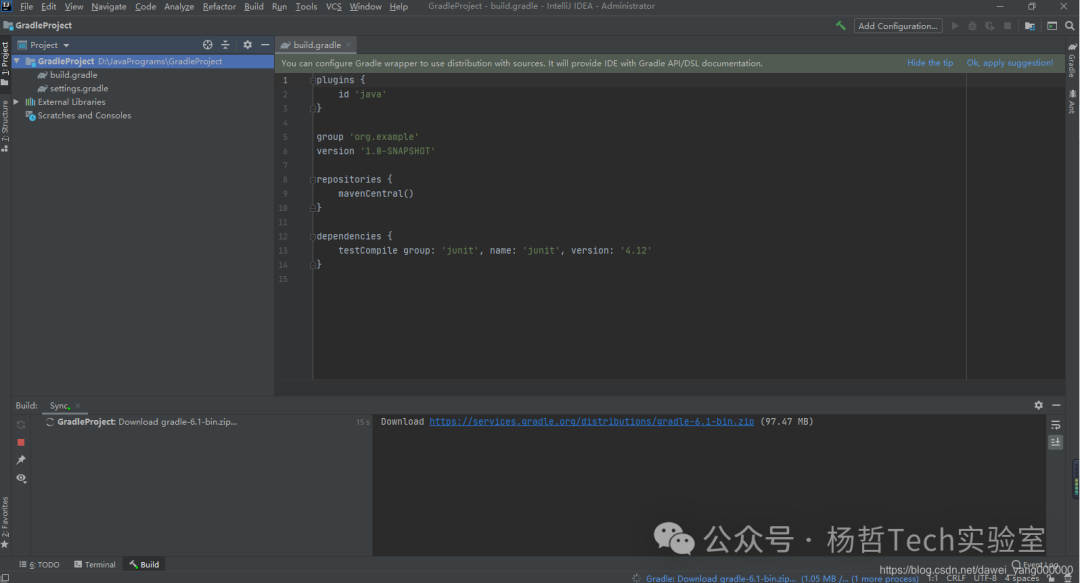Toggle the pin tab icon in Build panel
Screen dimensions: 1080x583
[21, 460]
